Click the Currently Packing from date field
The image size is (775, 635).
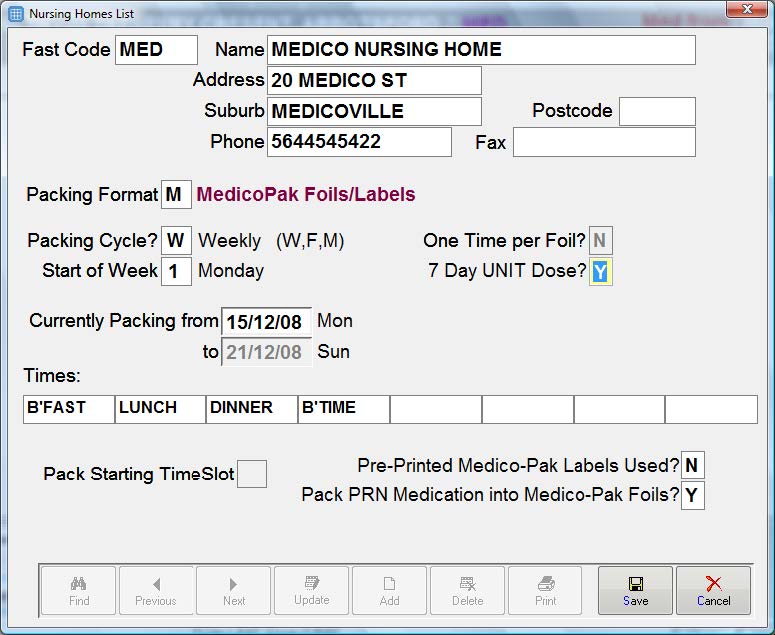(266, 322)
